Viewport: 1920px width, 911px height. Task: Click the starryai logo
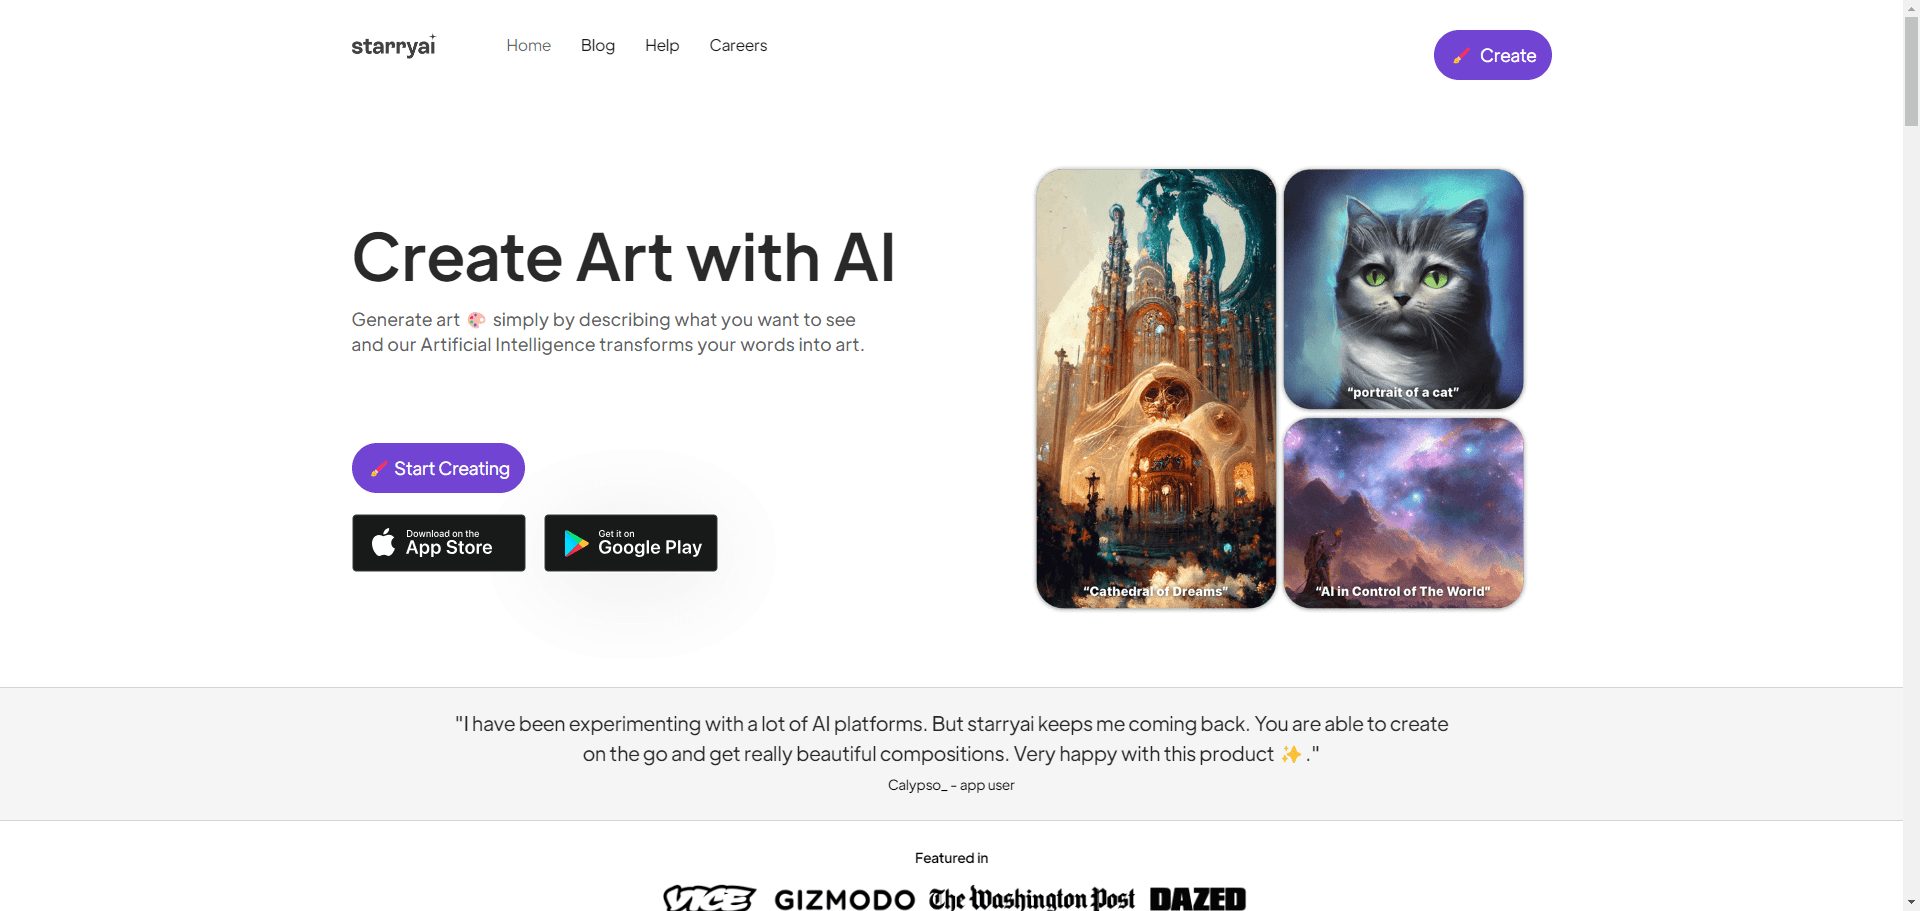[x=393, y=46]
